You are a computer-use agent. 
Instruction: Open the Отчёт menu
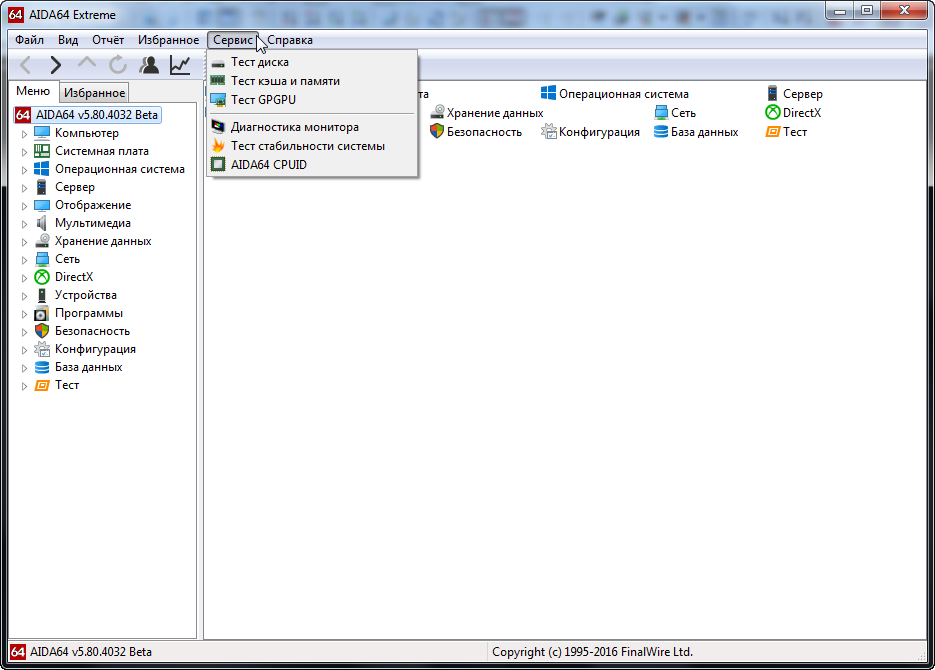[108, 40]
